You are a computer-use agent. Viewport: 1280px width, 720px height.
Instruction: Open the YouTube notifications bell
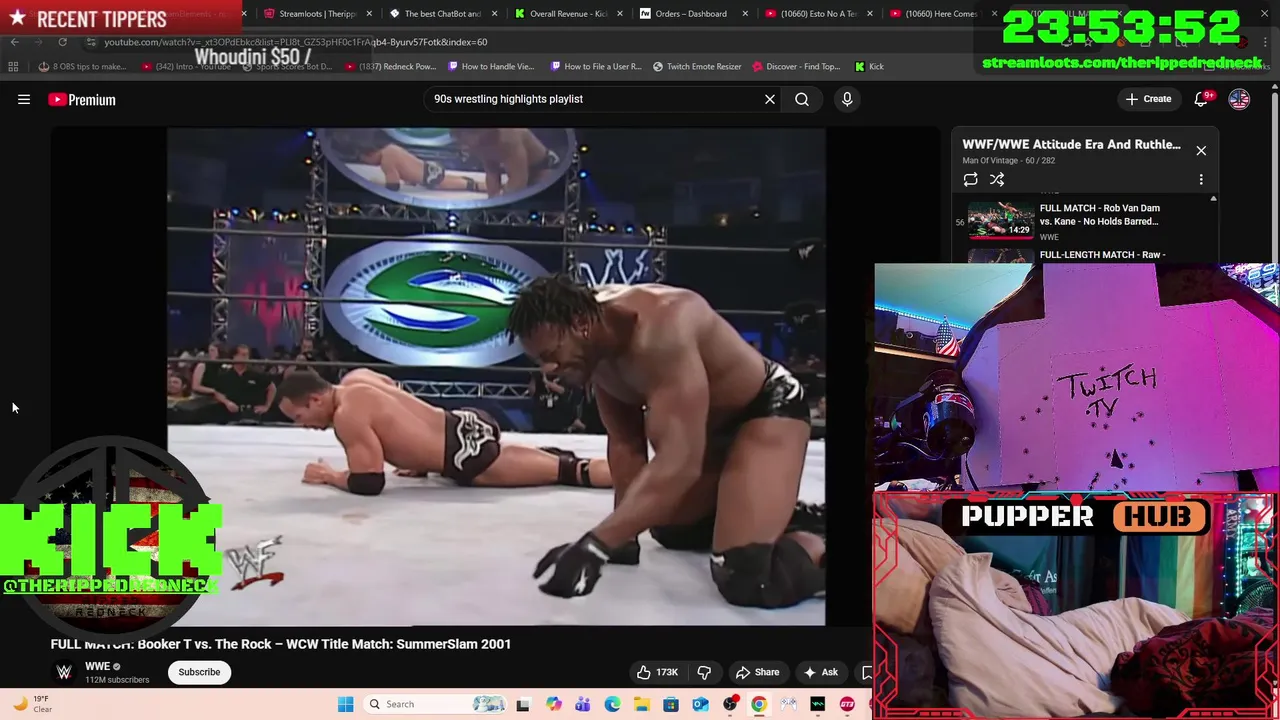pyautogui.click(x=1201, y=99)
